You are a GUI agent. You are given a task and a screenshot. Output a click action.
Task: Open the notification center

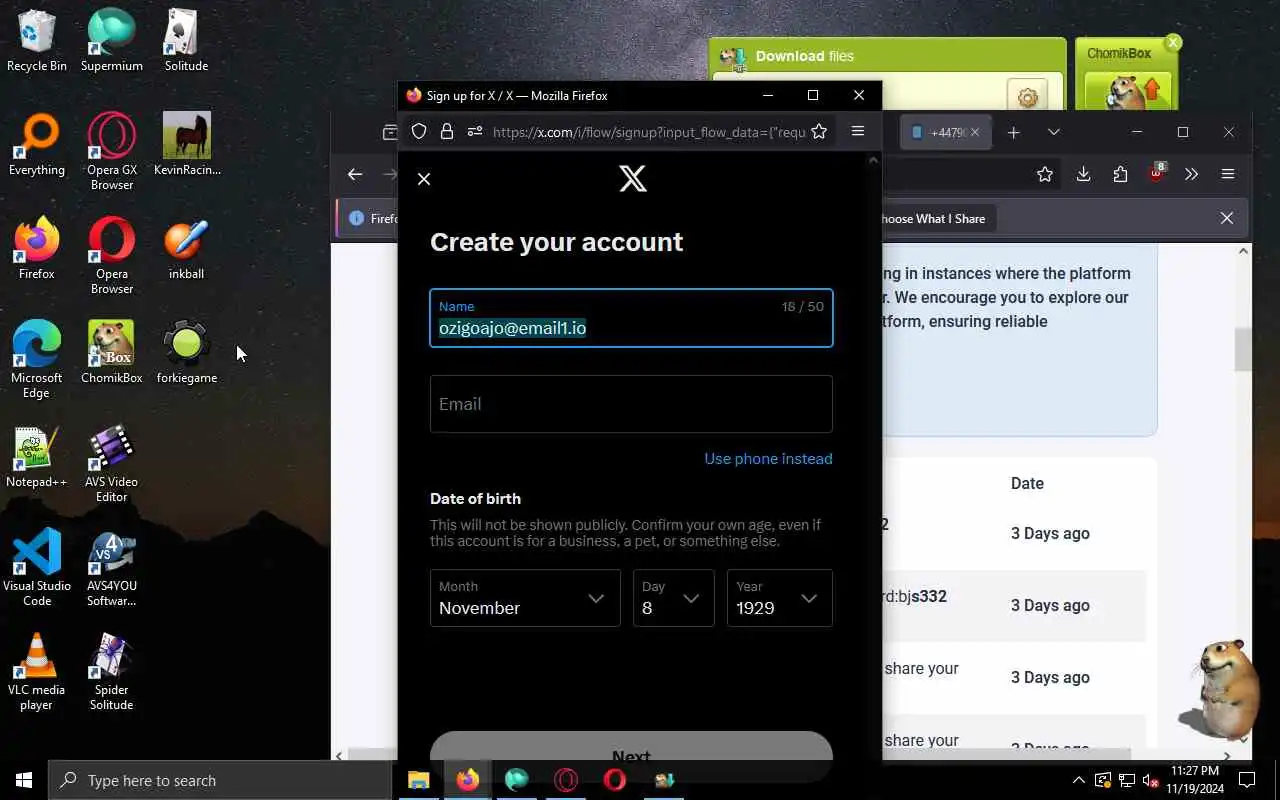(x=1247, y=780)
